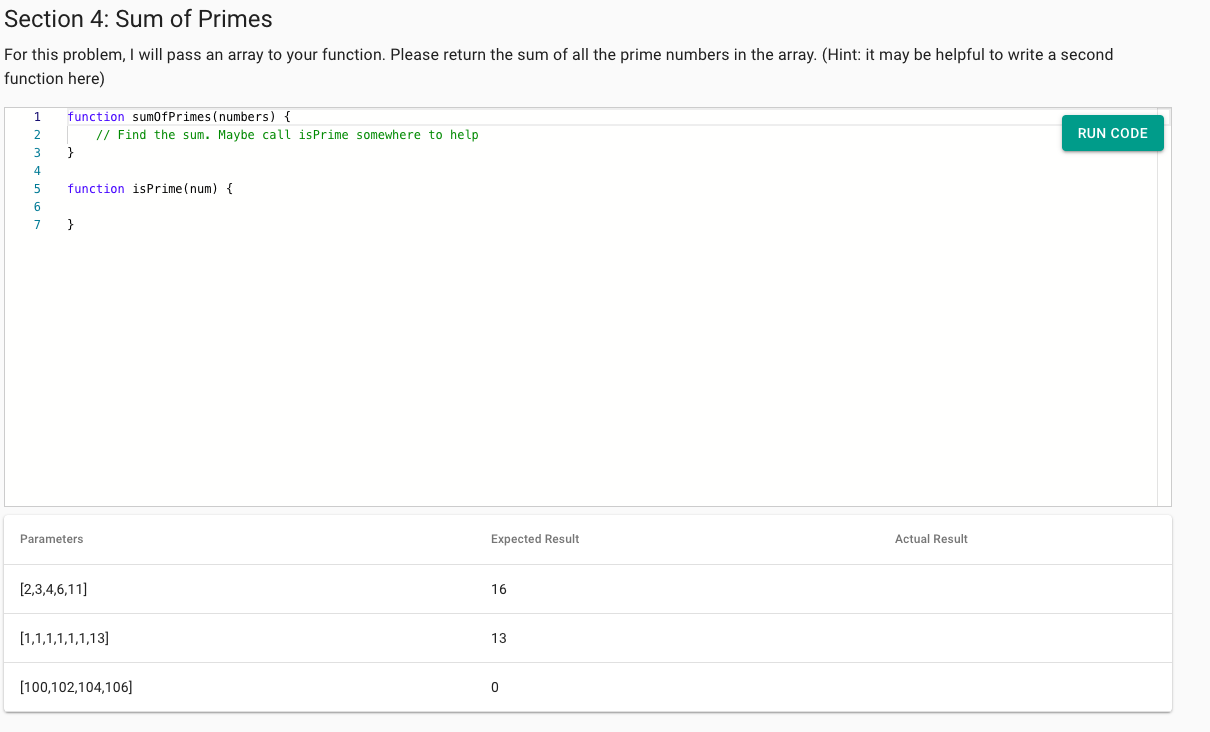Click the Parameters column header

[51, 539]
